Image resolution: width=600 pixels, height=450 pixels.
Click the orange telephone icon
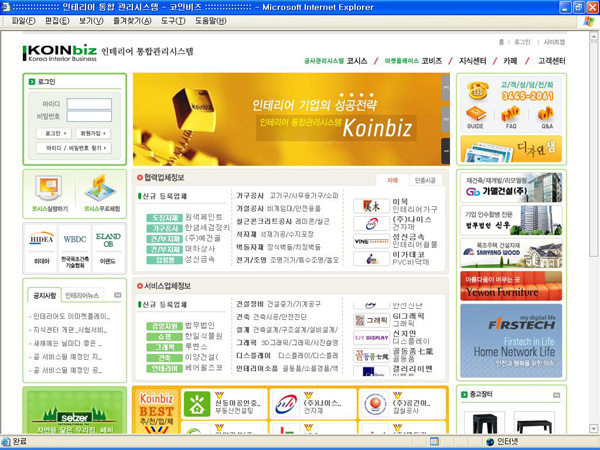point(477,90)
